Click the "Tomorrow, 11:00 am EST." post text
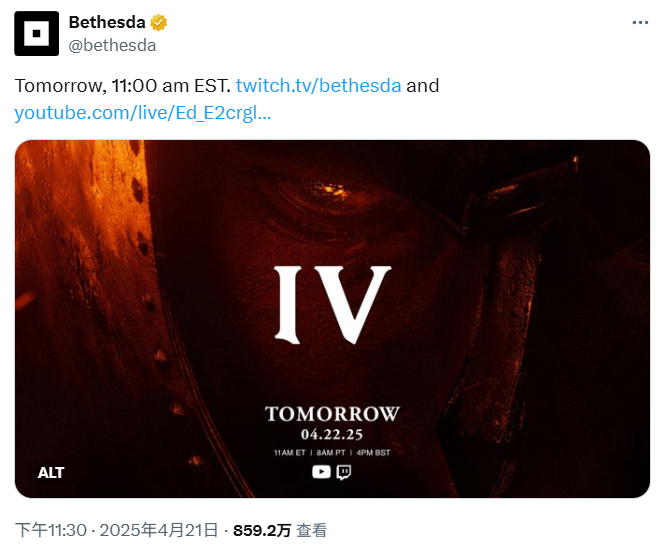Viewport: 668px width, 553px height. click(122, 86)
